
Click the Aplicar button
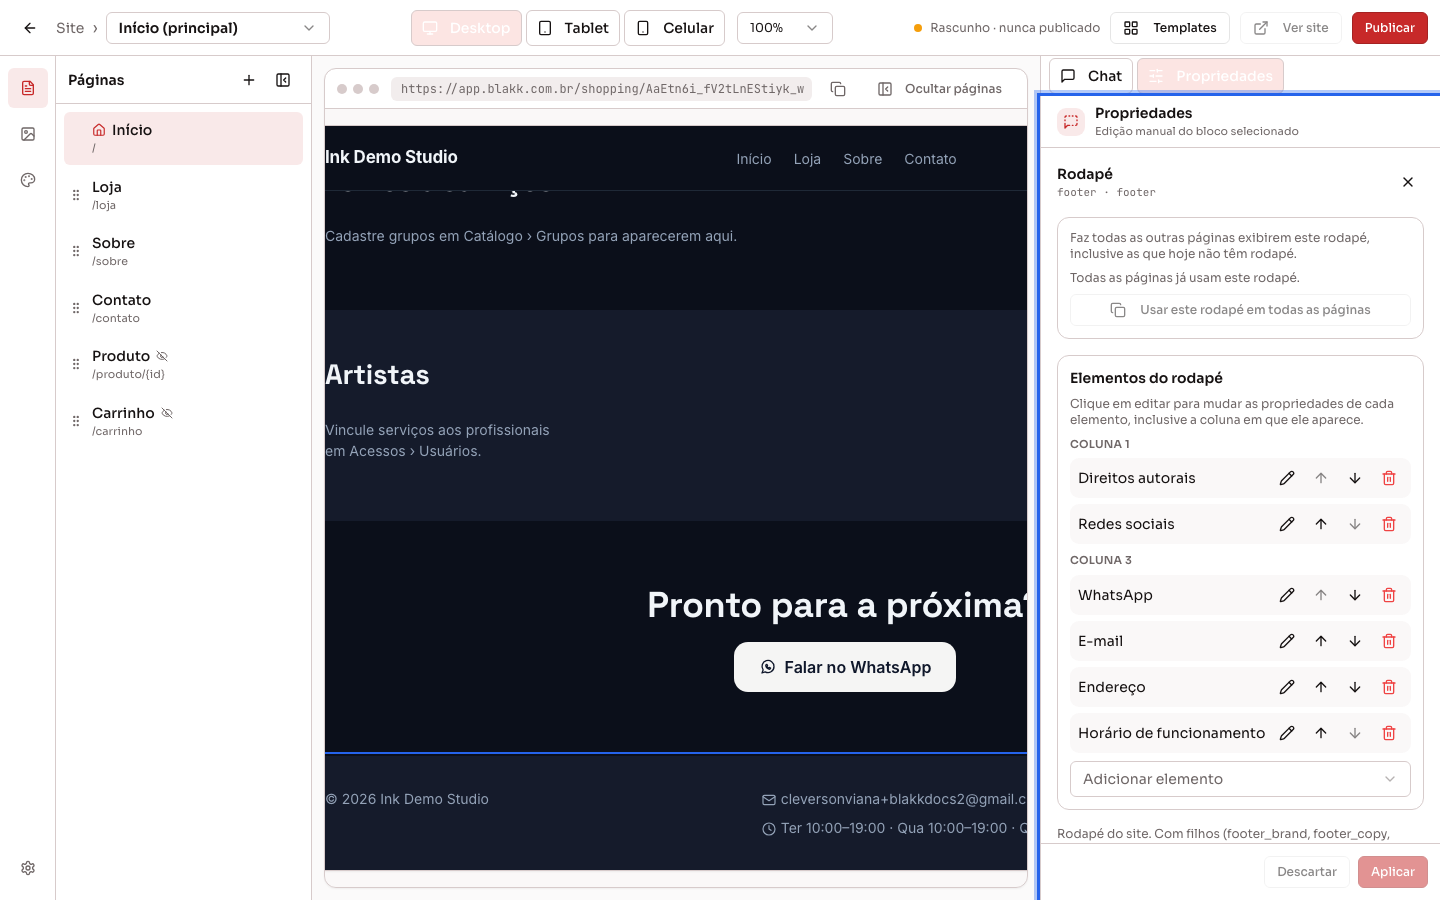(1393, 872)
